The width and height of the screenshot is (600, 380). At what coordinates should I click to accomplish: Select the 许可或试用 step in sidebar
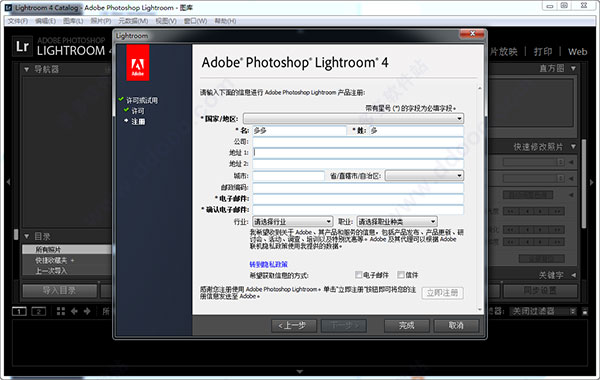point(142,100)
